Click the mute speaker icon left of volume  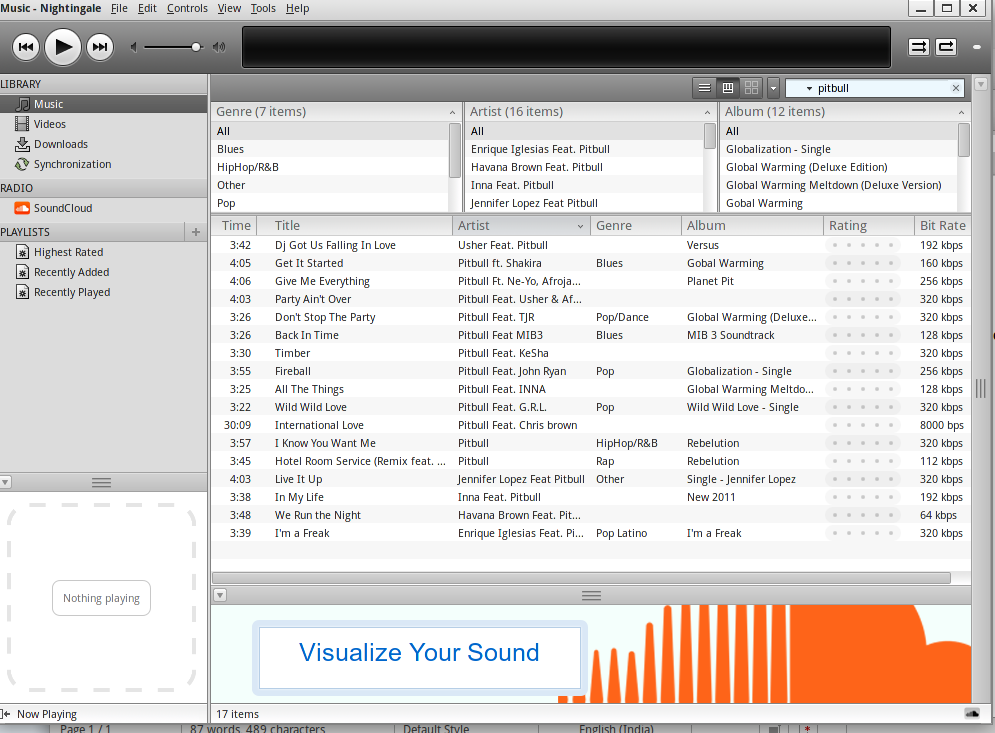tap(134, 47)
